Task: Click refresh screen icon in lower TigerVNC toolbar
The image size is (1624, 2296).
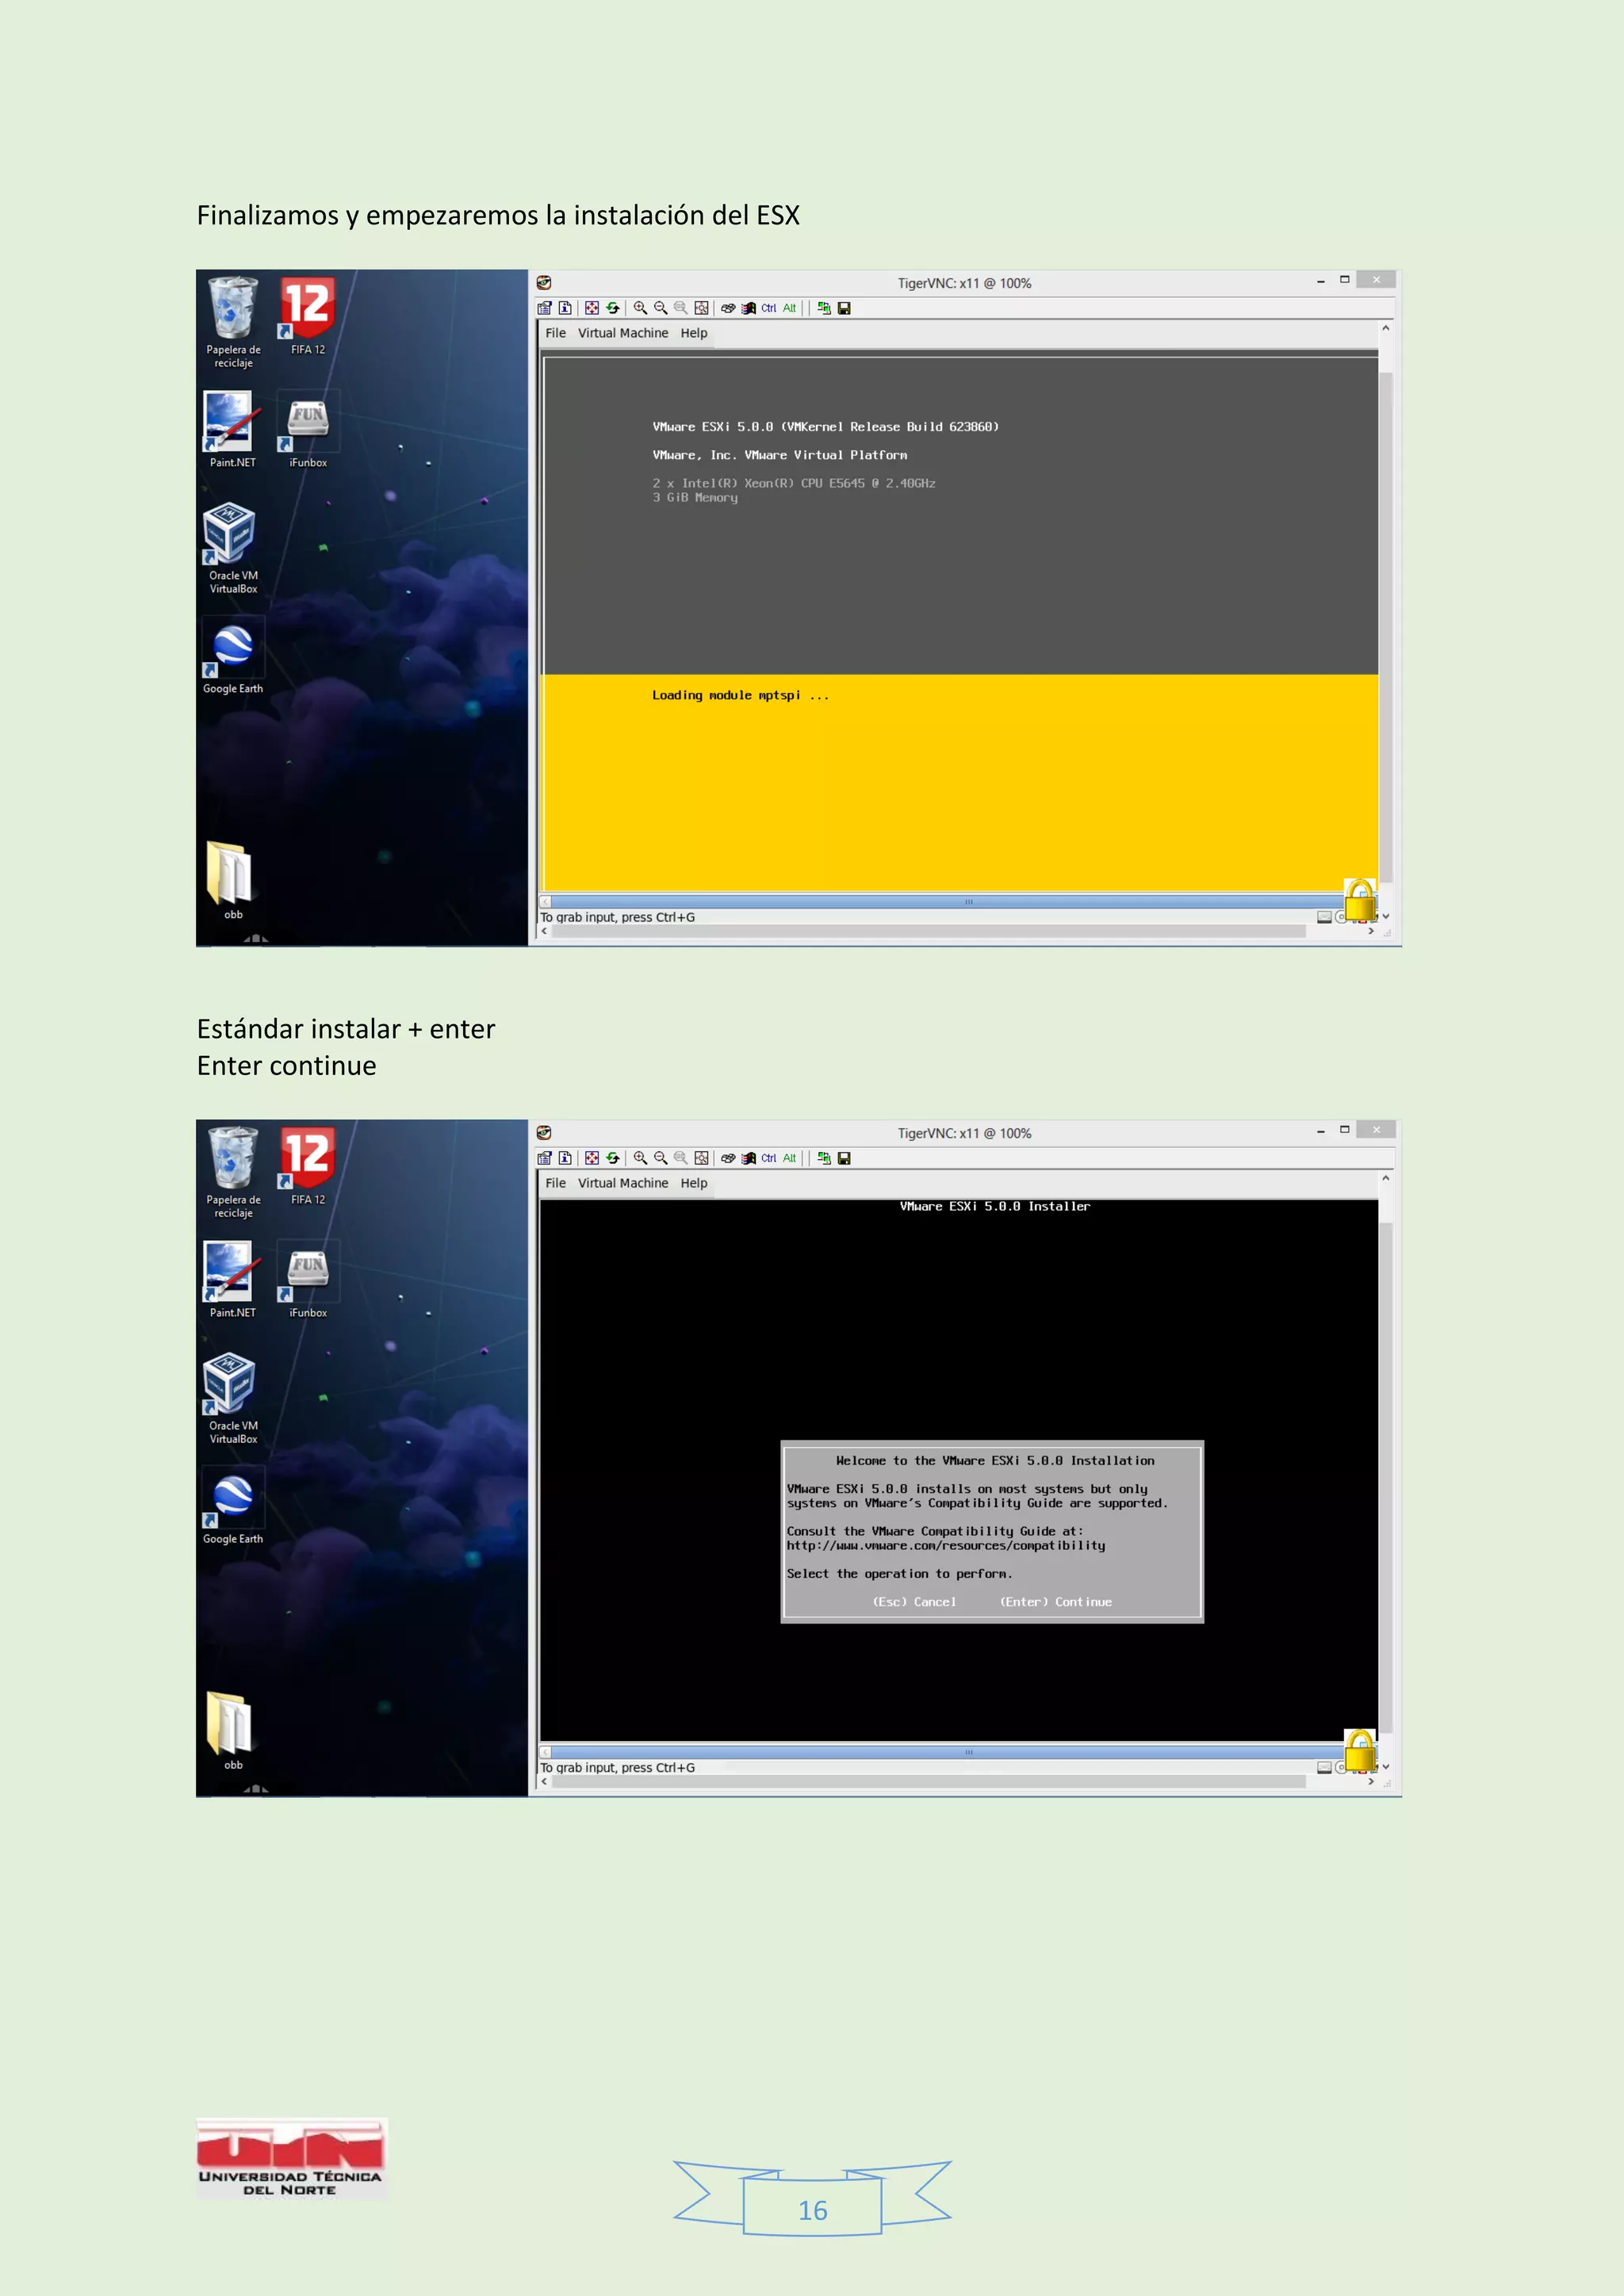Action: click(x=613, y=1158)
